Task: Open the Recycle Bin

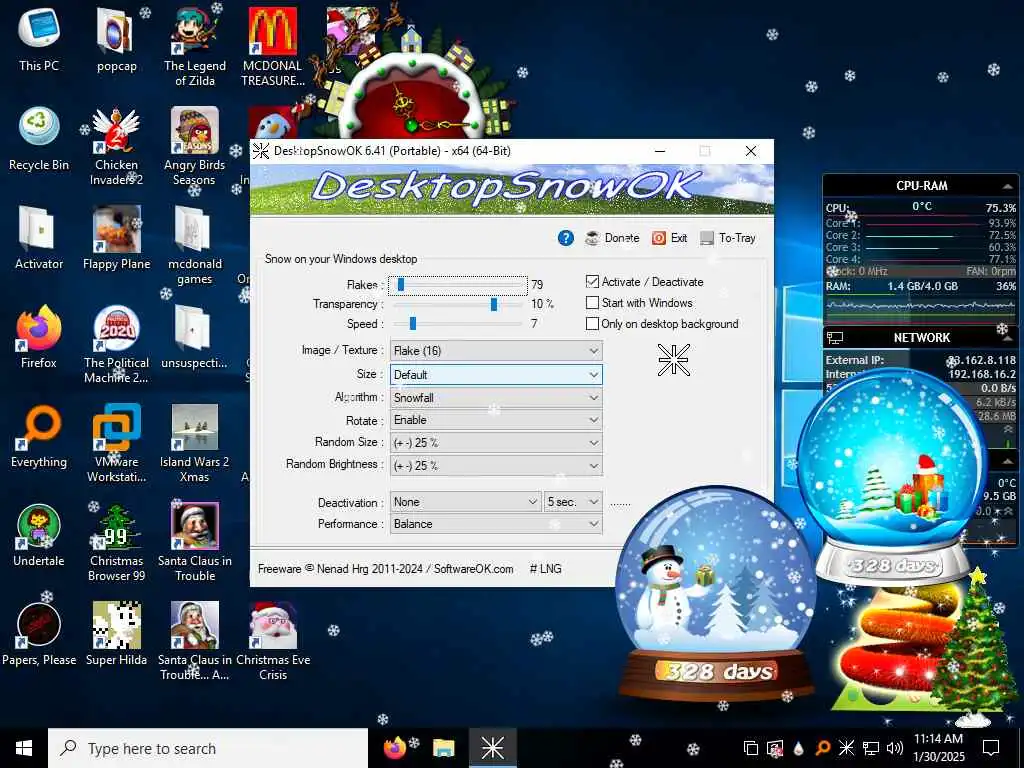Action: (39, 138)
